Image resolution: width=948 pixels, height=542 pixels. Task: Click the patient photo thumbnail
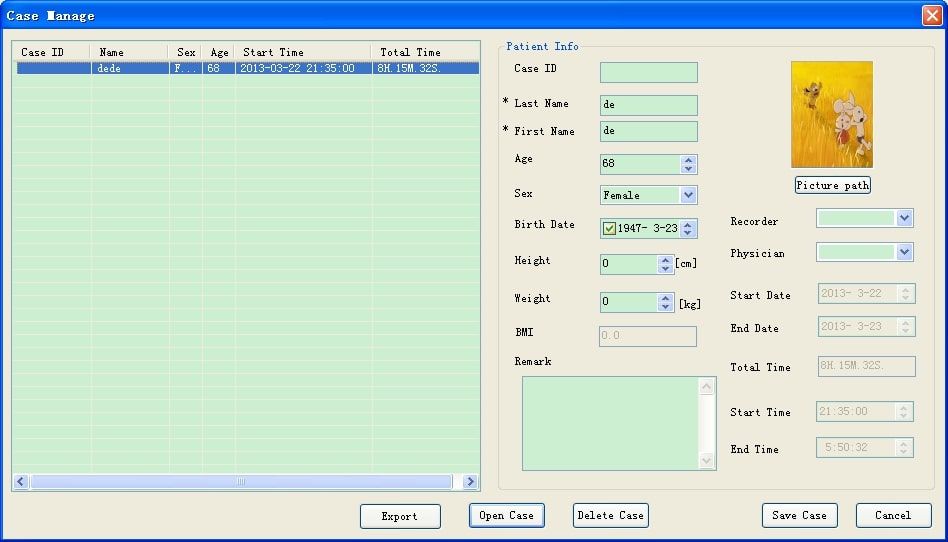point(831,115)
